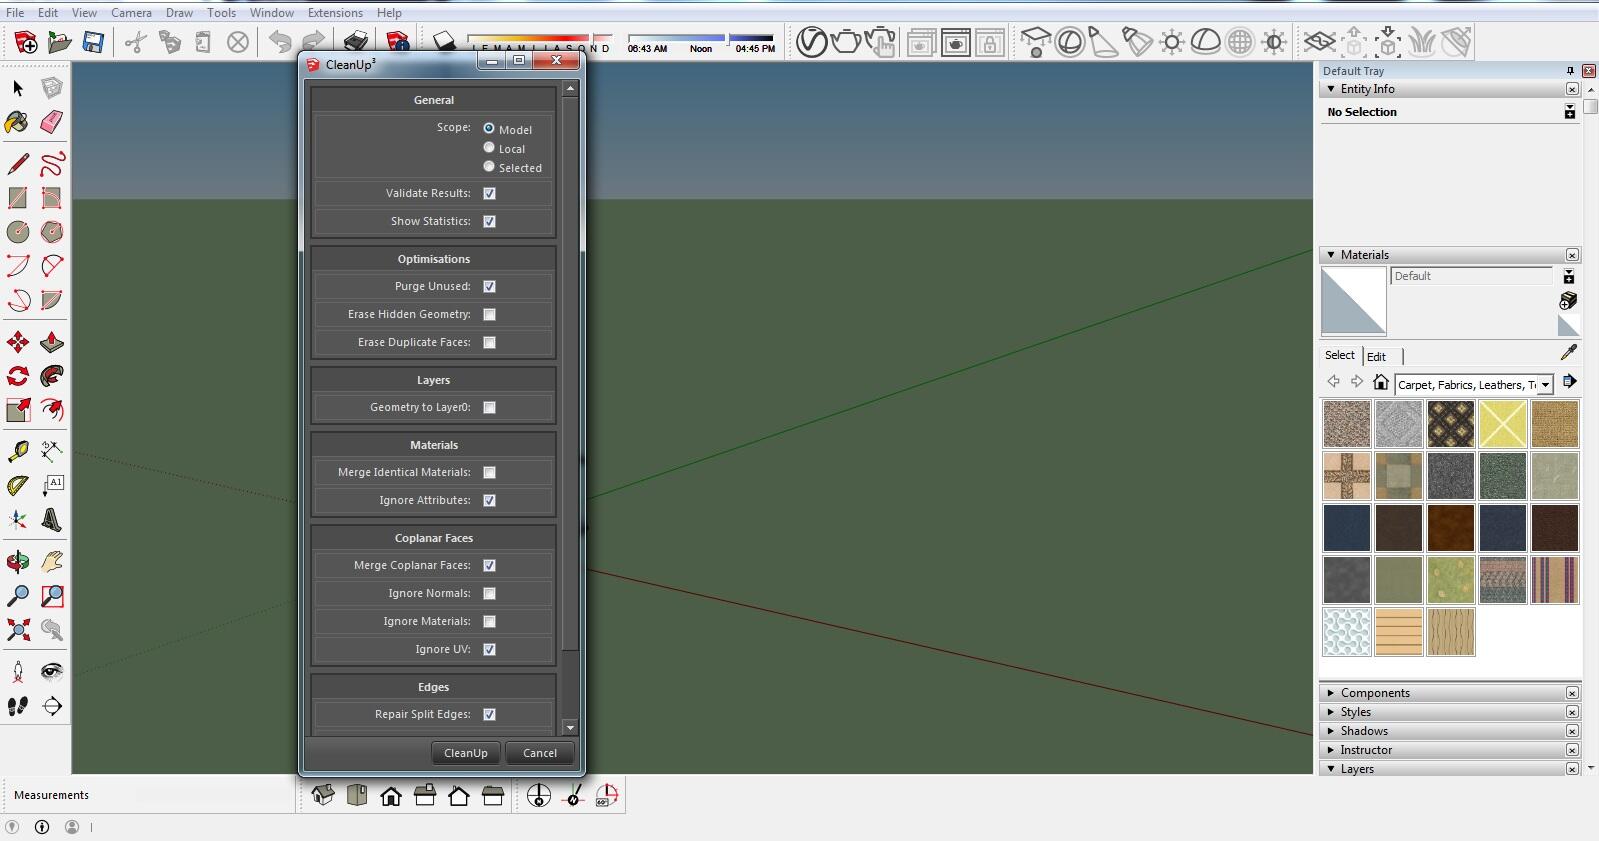The height and width of the screenshot is (841, 1599).
Task: Save the model with the Save icon
Action: point(93,42)
